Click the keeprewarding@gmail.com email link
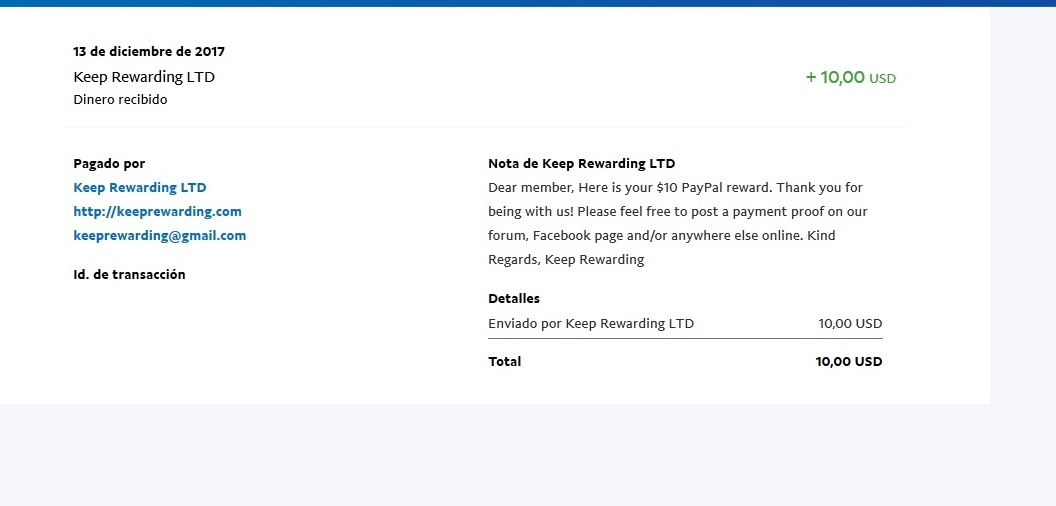1056x506 pixels. (x=159, y=236)
